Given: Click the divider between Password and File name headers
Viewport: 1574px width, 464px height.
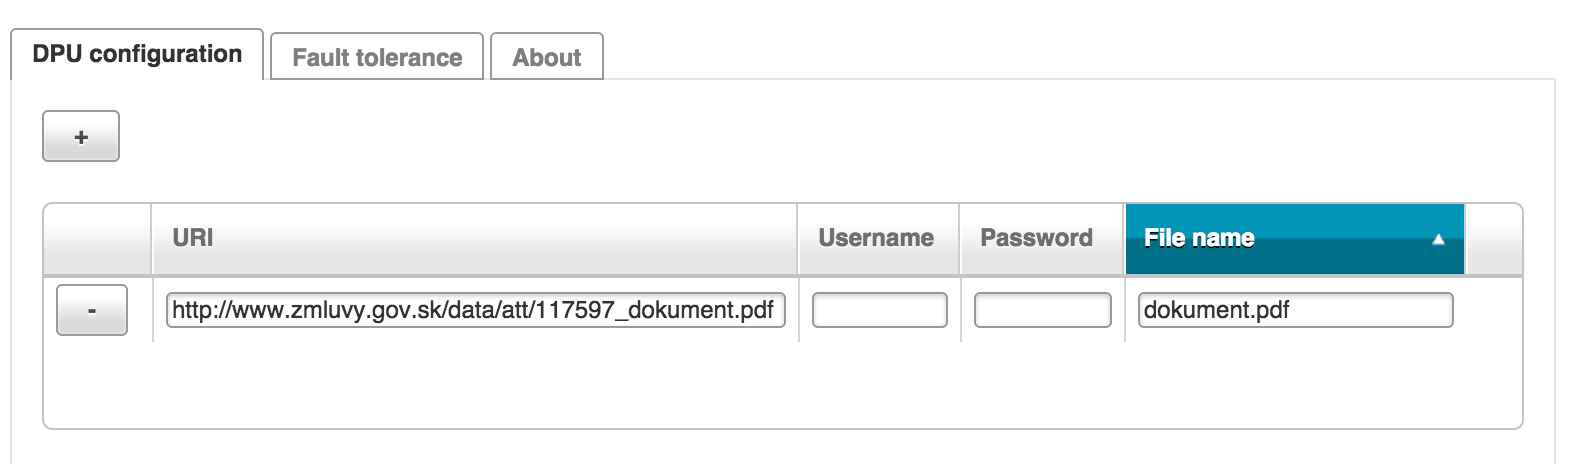Looking at the screenshot, I should [1124, 238].
